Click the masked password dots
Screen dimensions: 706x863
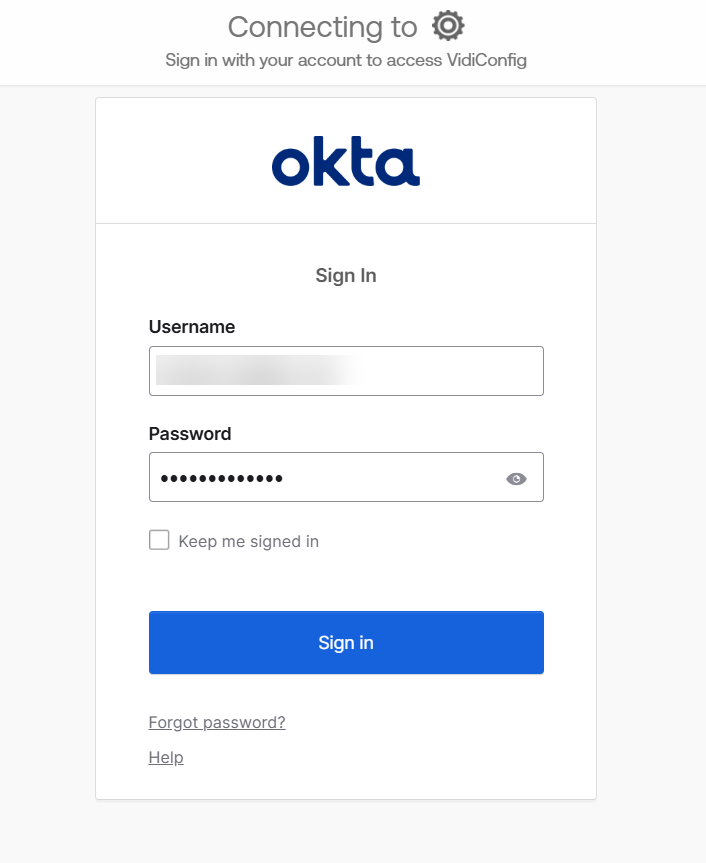pos(221,479)
